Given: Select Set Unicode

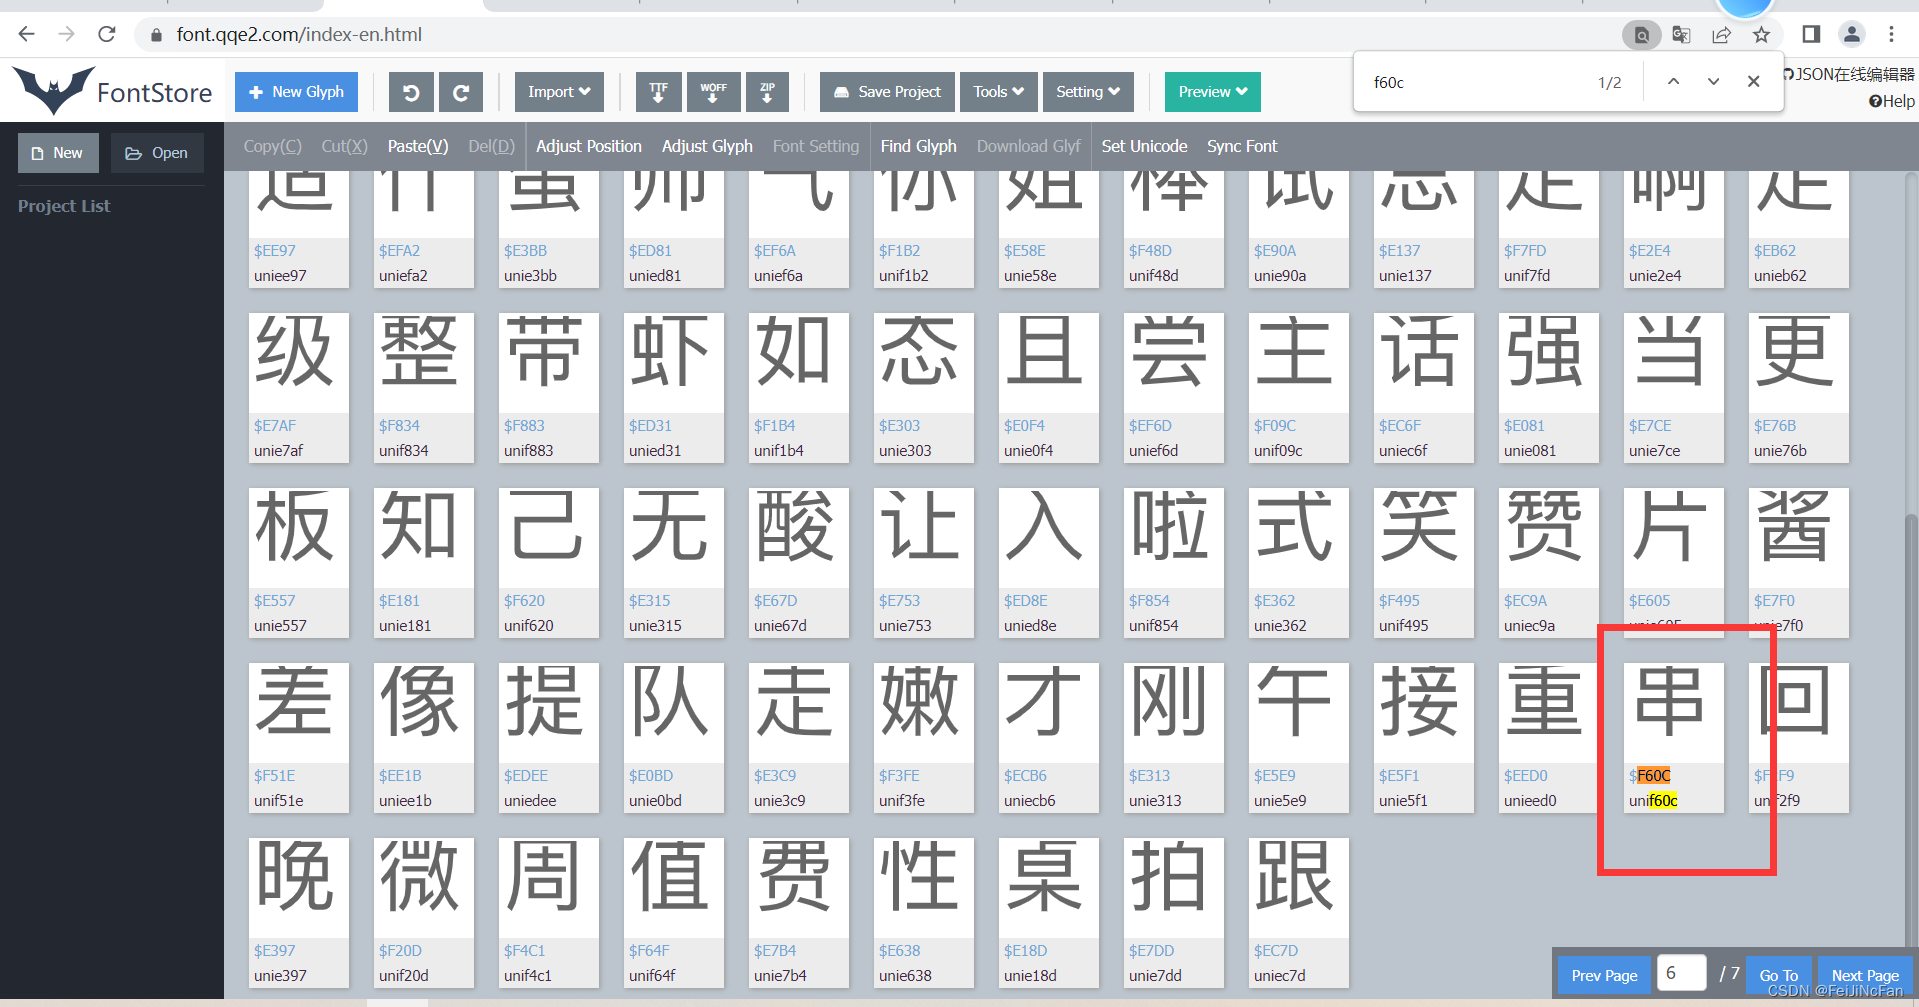Looking at the screenshot, I should (1144, 146).
